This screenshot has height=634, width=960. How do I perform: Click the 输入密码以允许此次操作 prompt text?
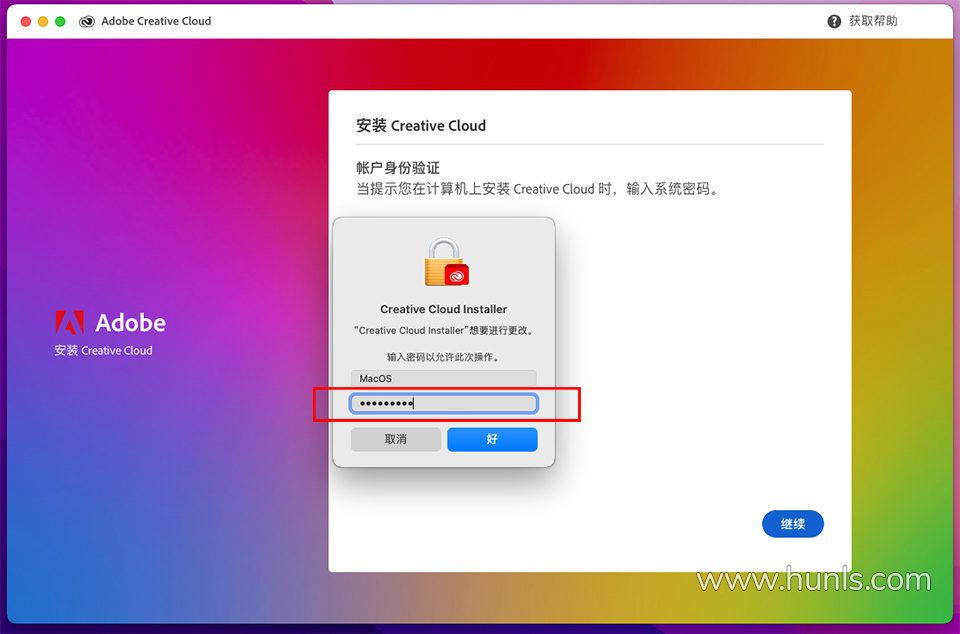pos(443,357)
